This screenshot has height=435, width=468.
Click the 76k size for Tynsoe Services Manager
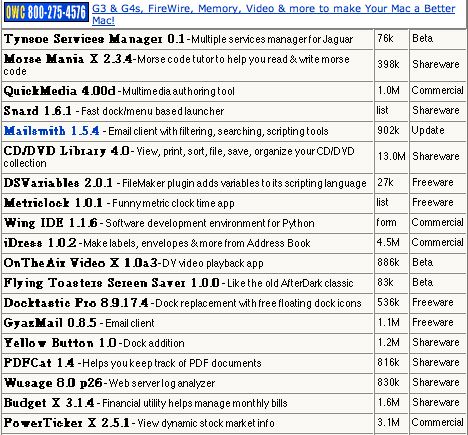pos(385,38)
